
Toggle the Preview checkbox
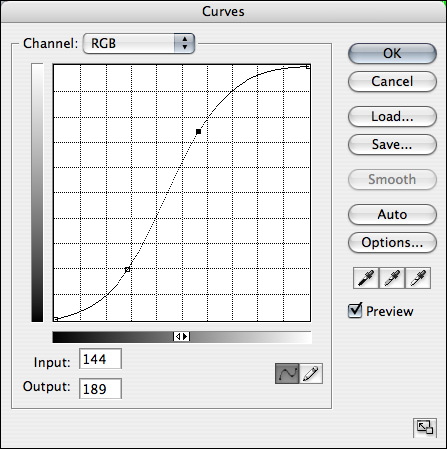(355, 311)
